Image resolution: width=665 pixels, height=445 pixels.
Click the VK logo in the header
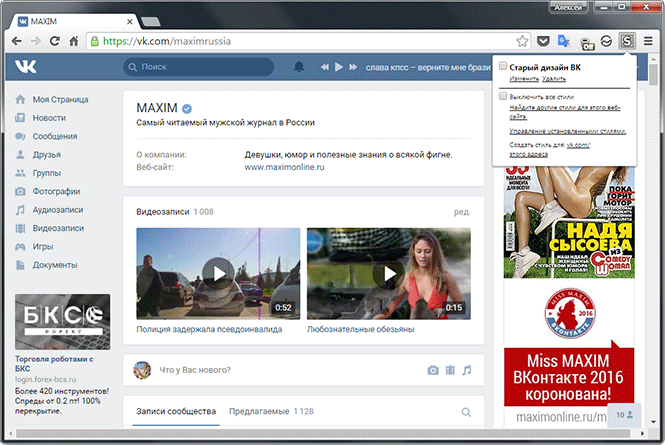pyautogui.click(x=26, y=67)
